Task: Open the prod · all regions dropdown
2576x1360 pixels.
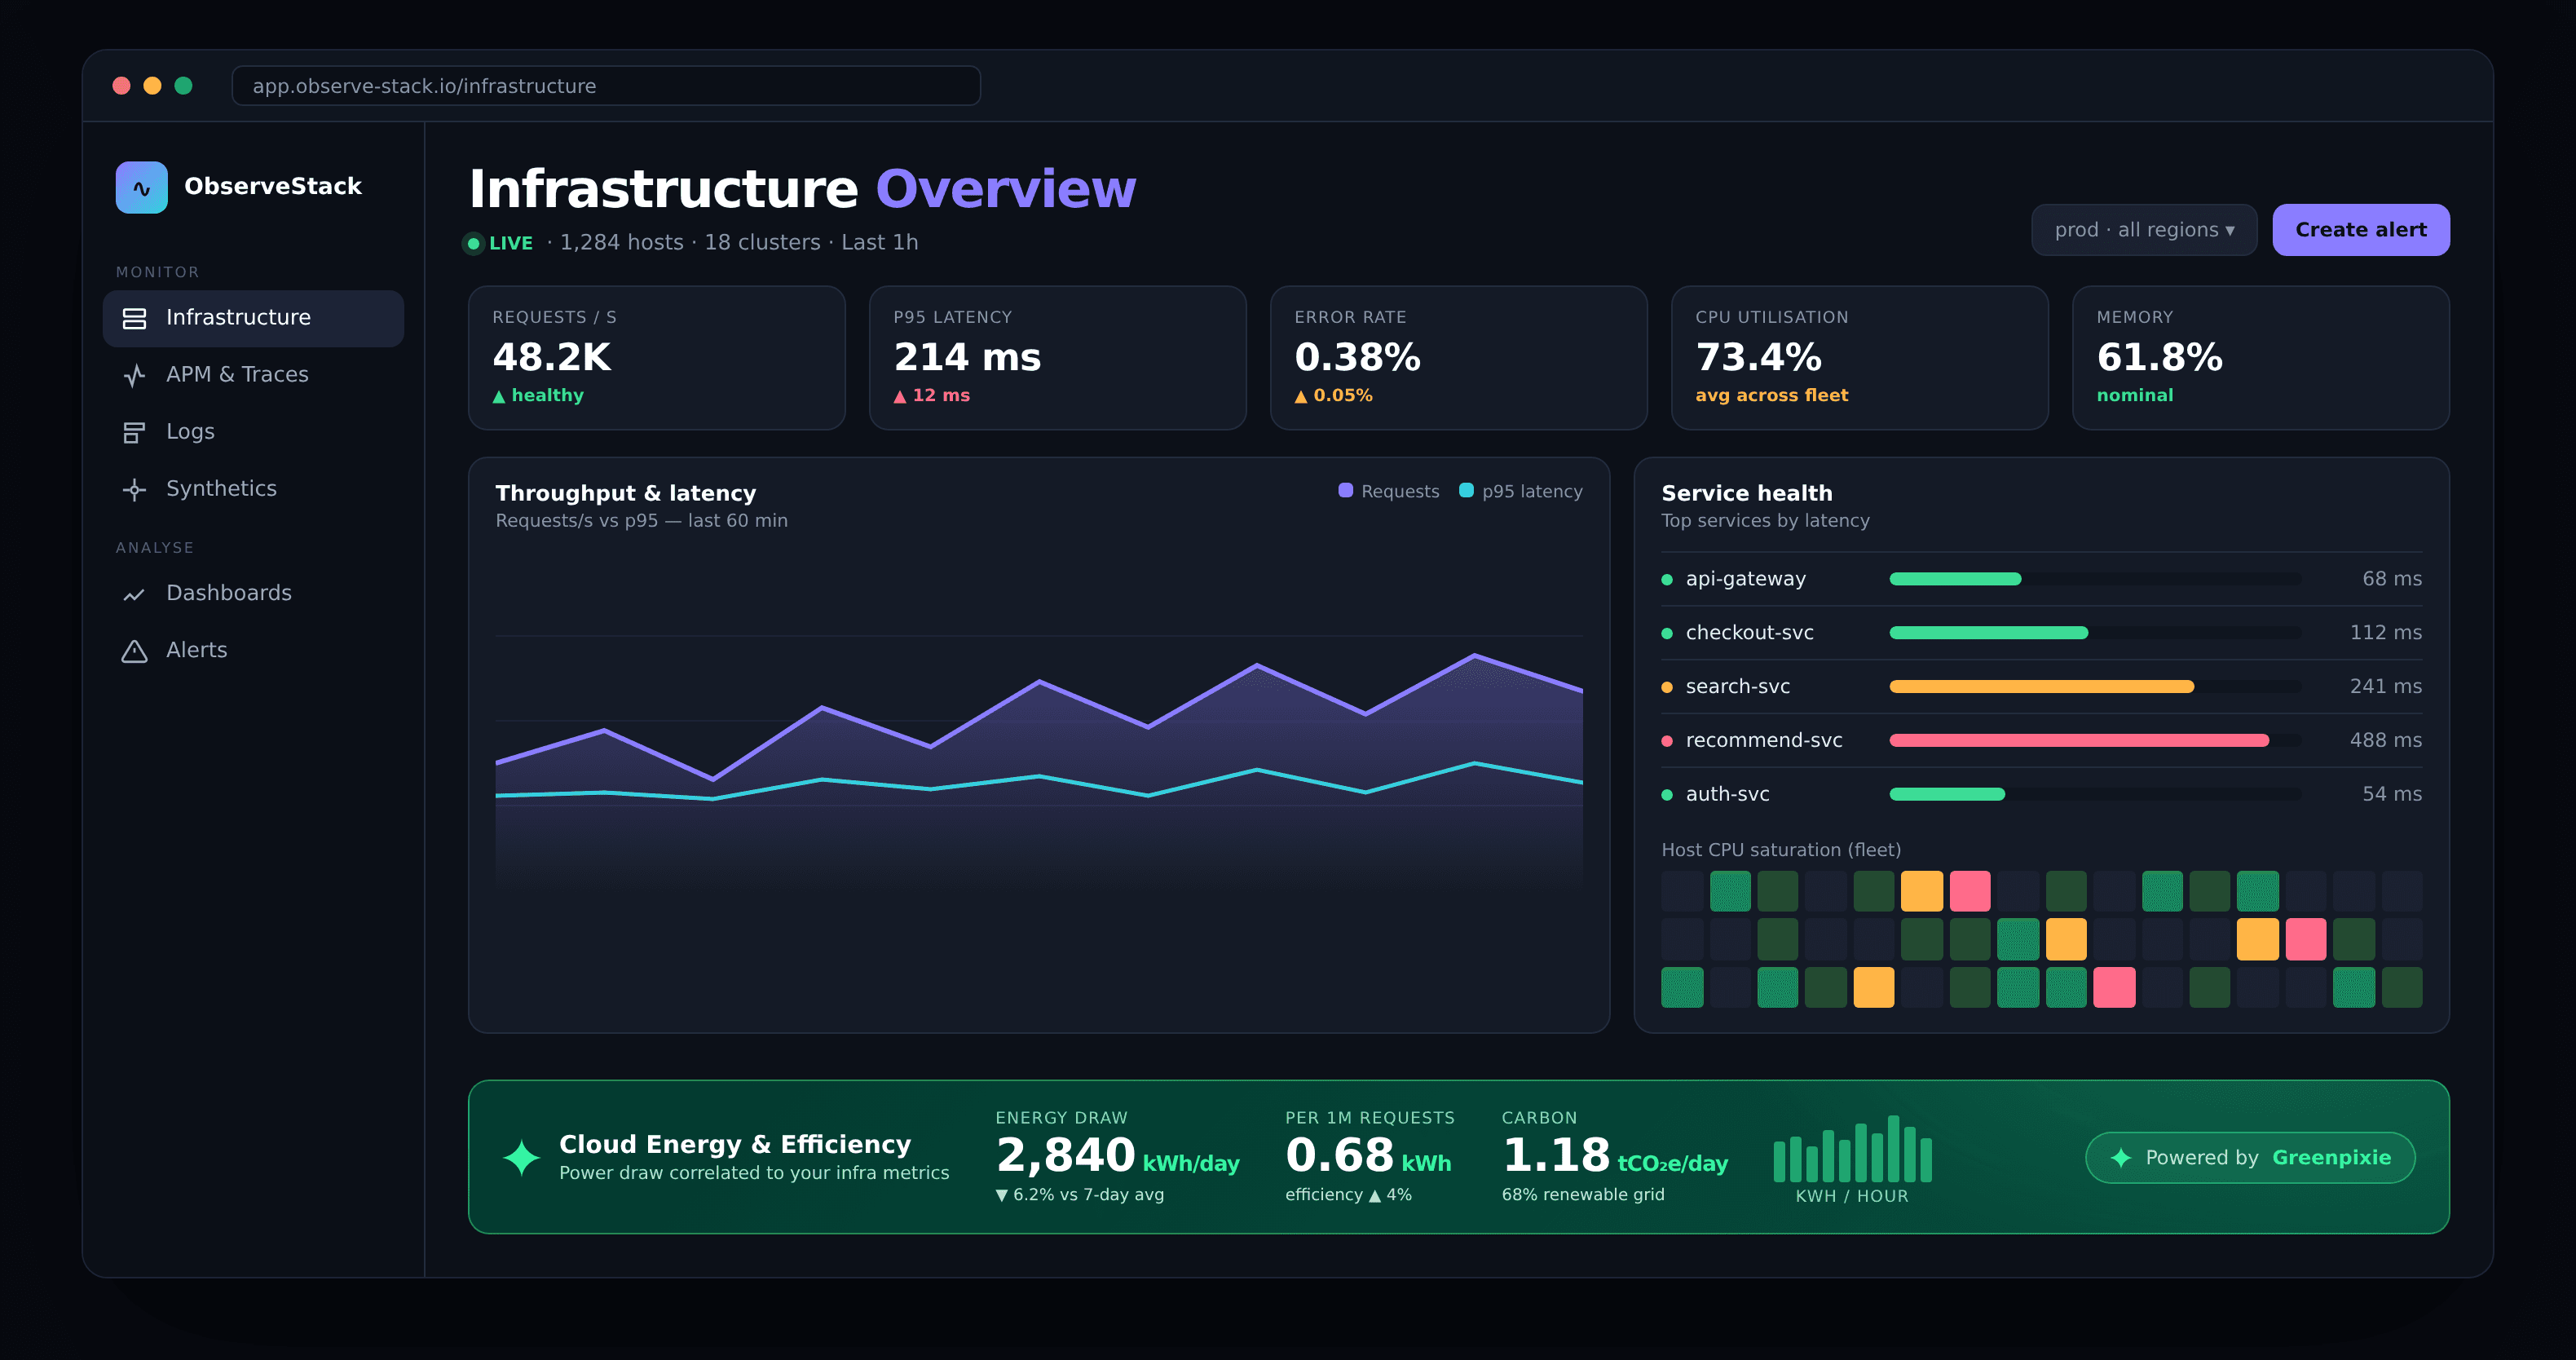Action: pyautogui.click(x=2144, y=230)
